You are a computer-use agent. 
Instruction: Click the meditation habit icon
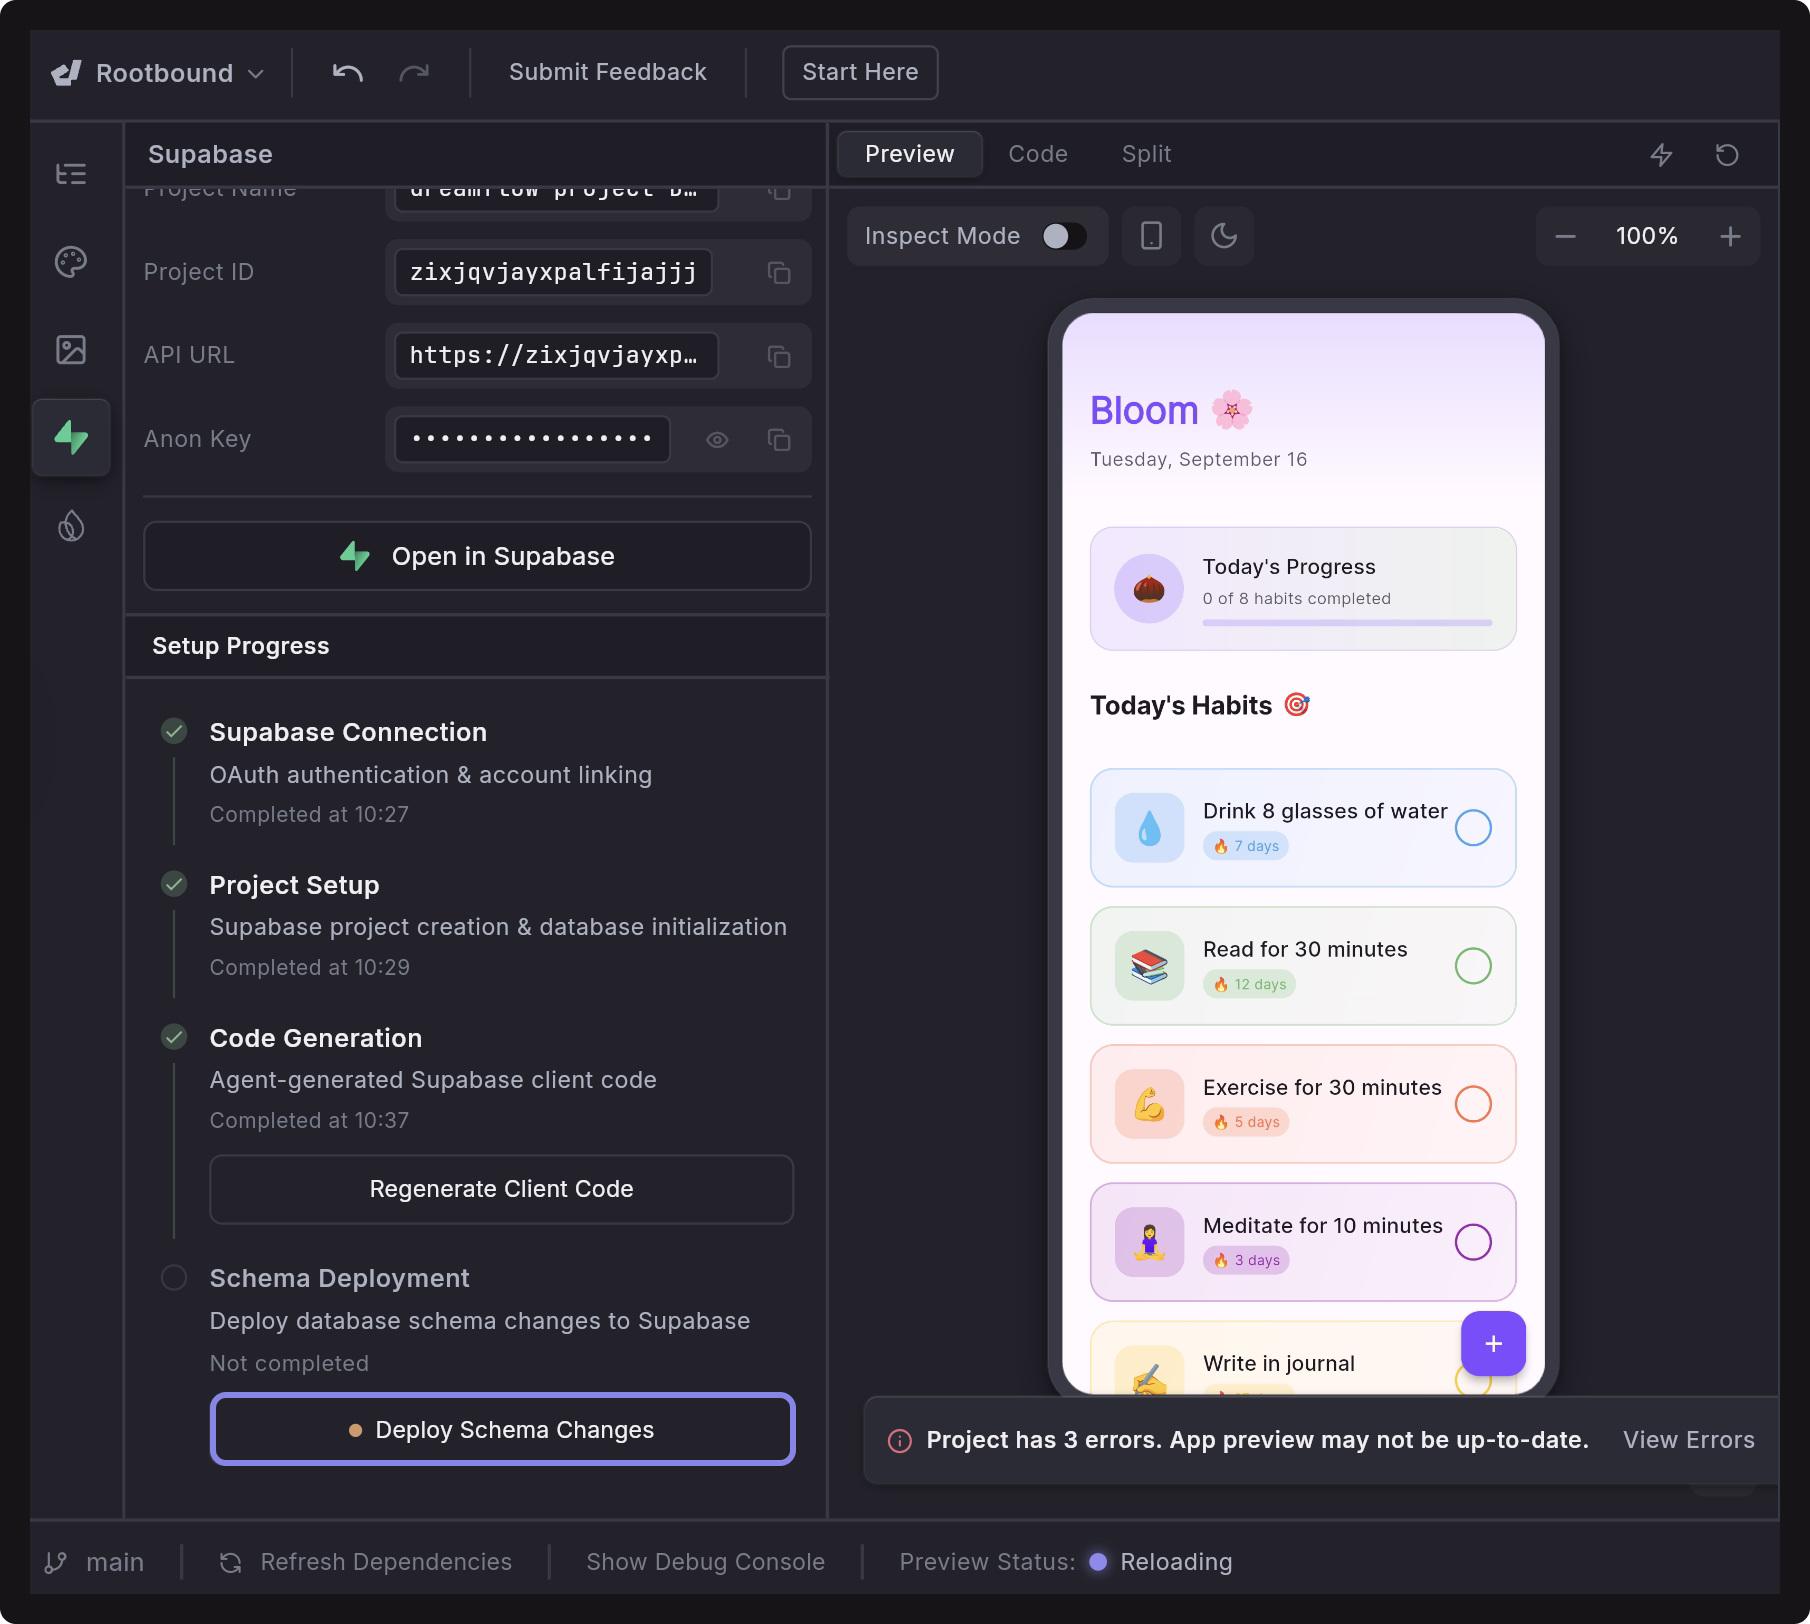point(1149,1242)
